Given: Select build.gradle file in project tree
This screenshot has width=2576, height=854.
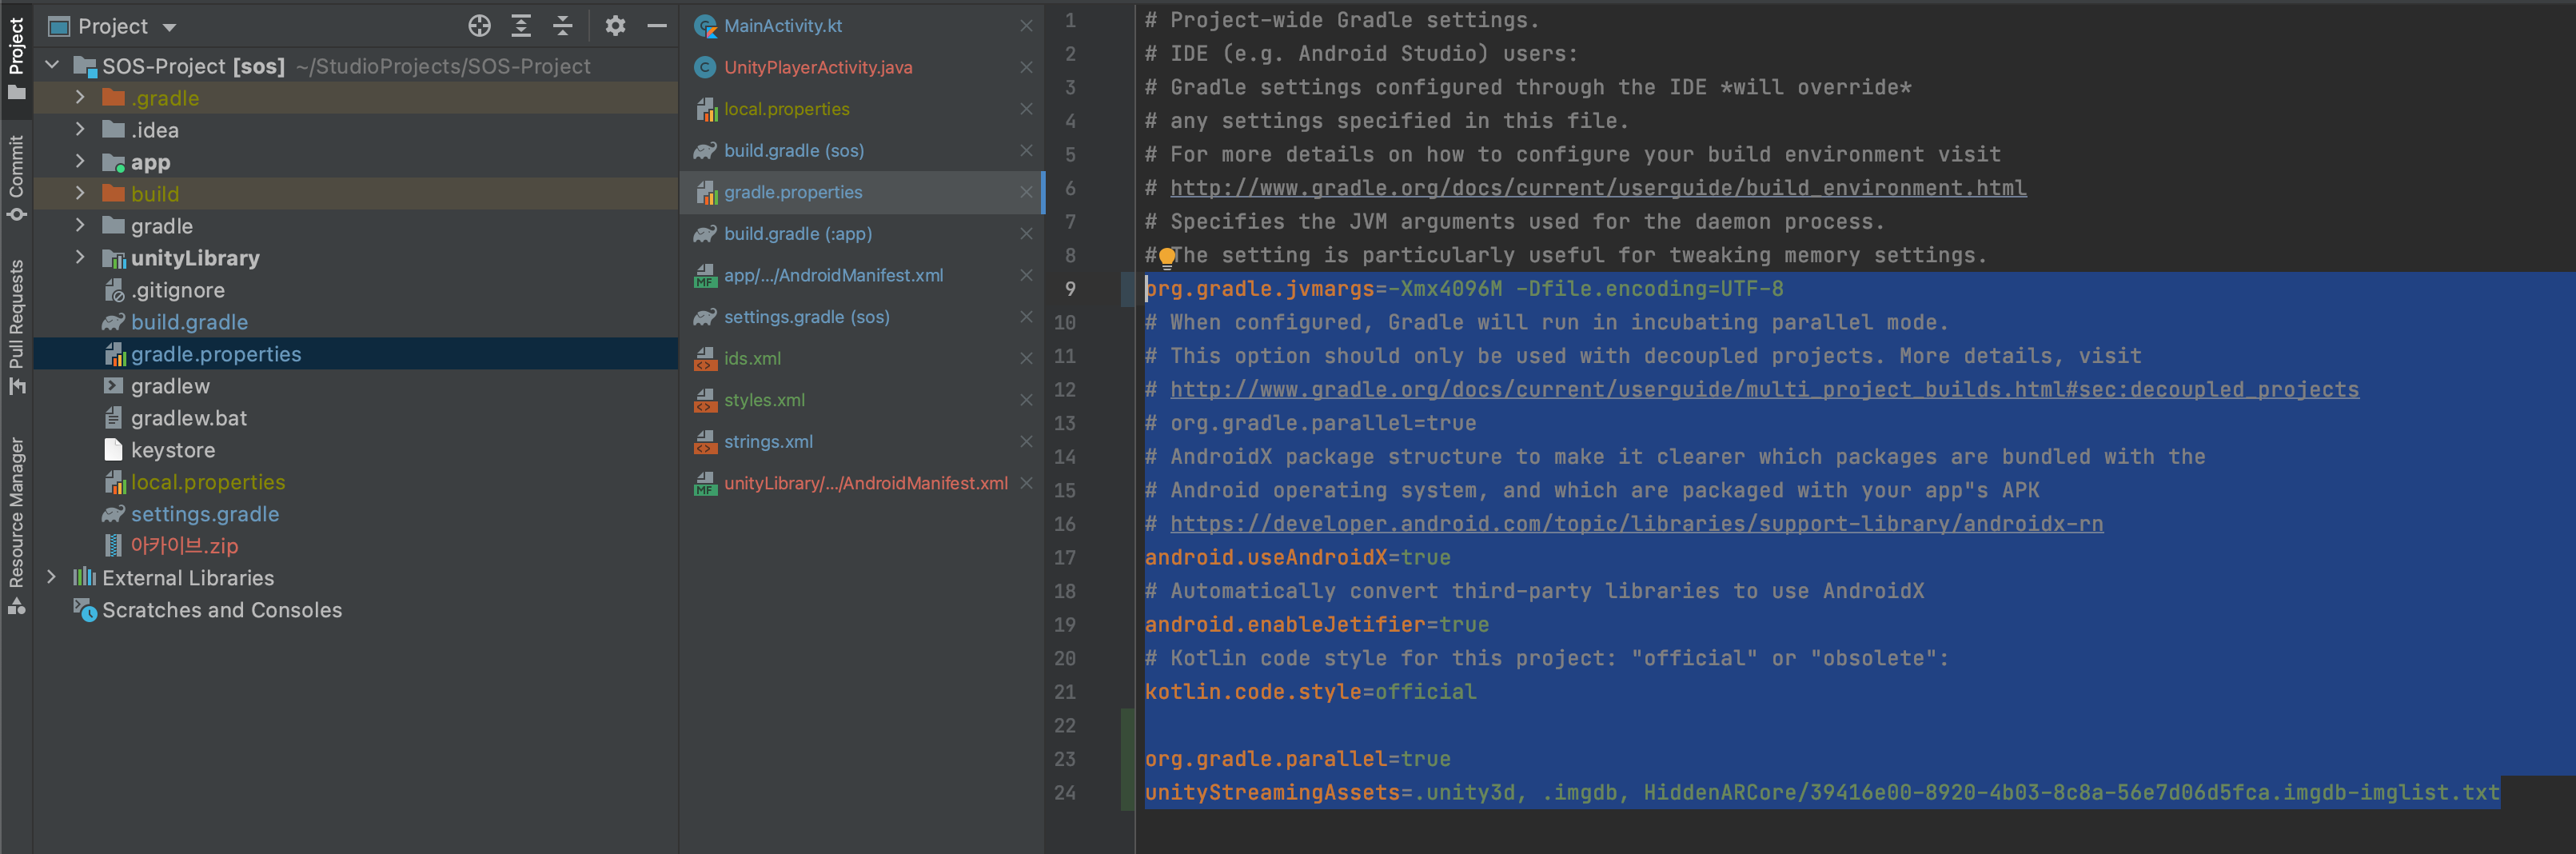Looking at the screenshot, I should (189, 322).
